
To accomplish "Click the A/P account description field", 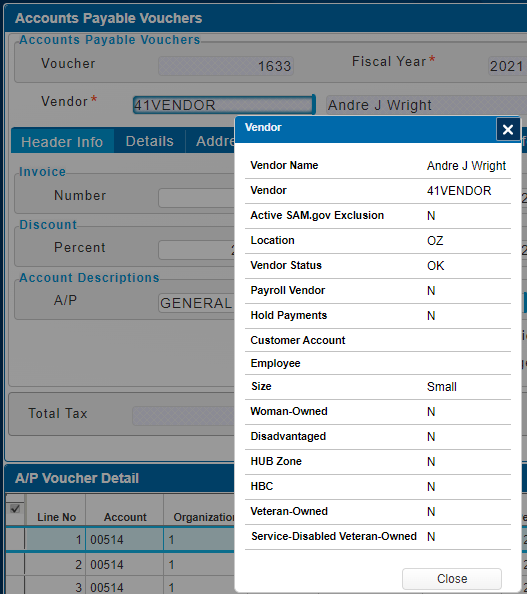I will 196,303.
